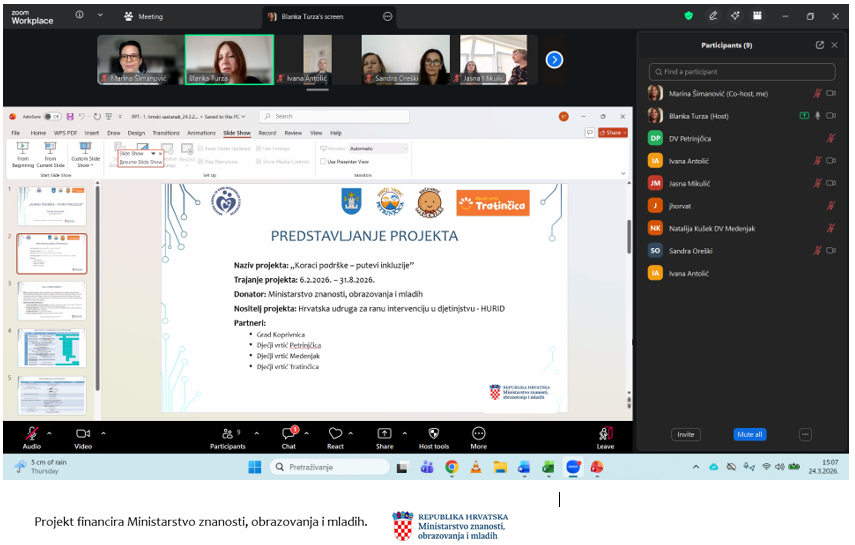Screen dimensions: 855x545
Task: Start video using the Video camera icon
Action: [83, 433]
